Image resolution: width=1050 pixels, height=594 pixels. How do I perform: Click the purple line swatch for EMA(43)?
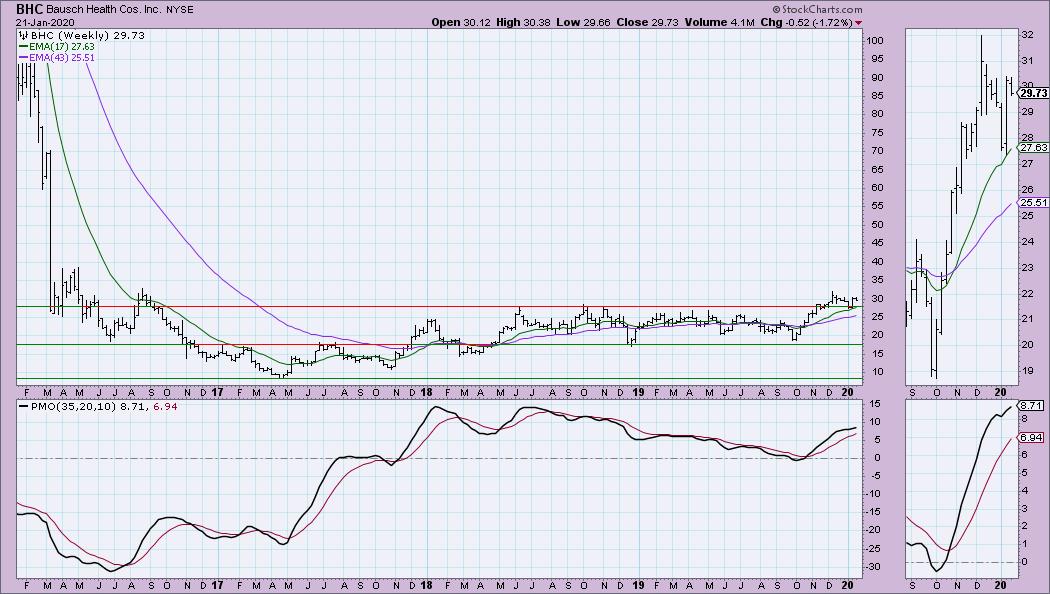point(23,58)
